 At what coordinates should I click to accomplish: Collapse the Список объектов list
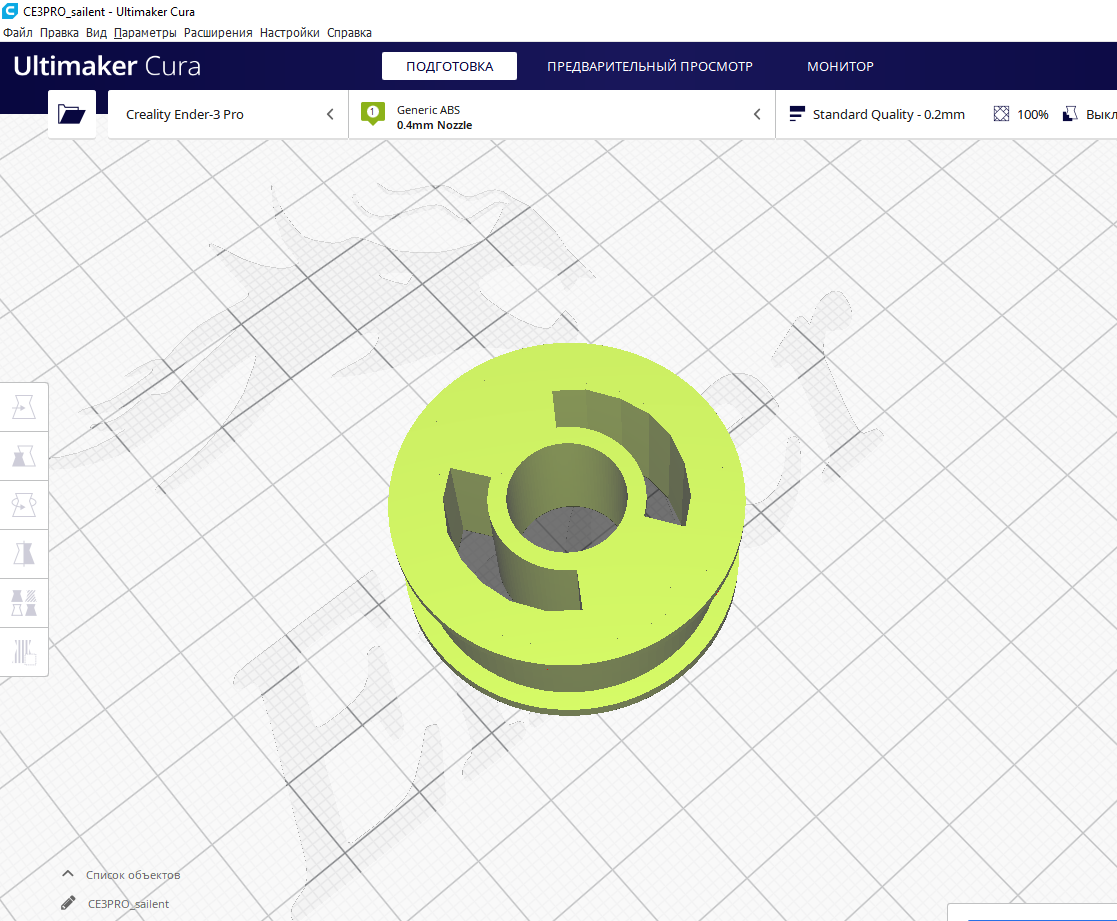click(68, 874)
